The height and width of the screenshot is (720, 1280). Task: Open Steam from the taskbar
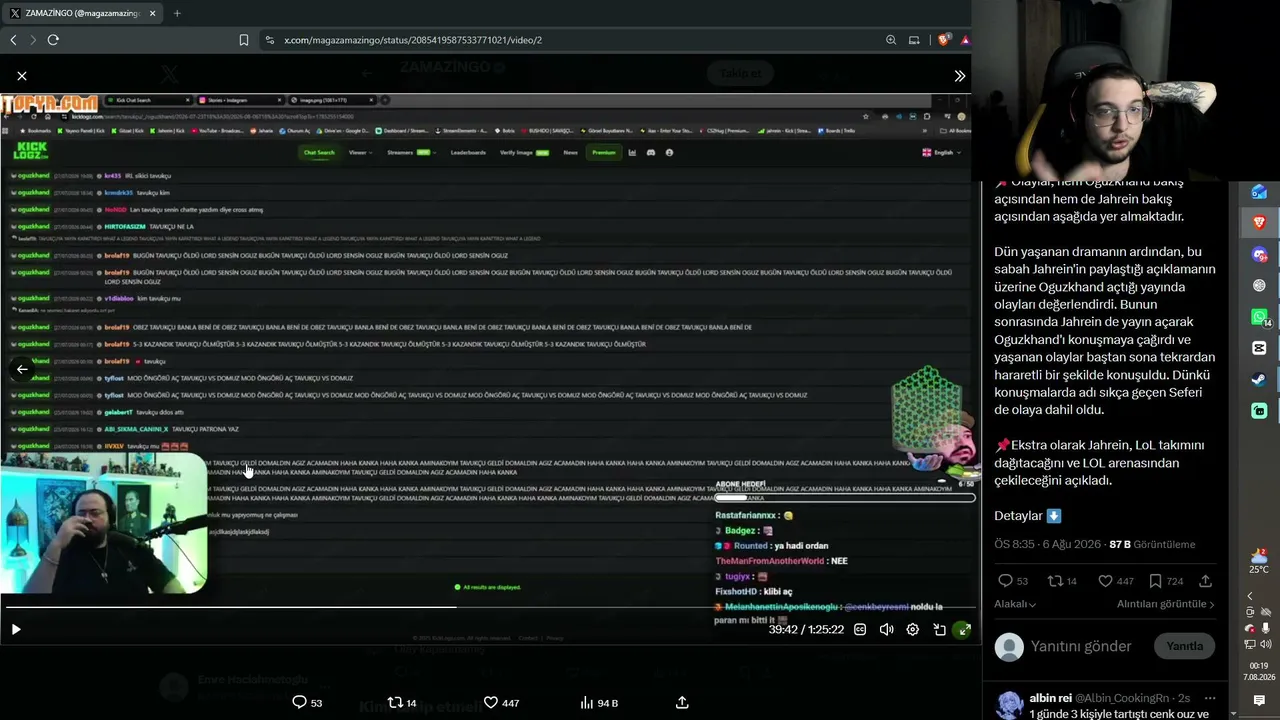point(1259,379)
